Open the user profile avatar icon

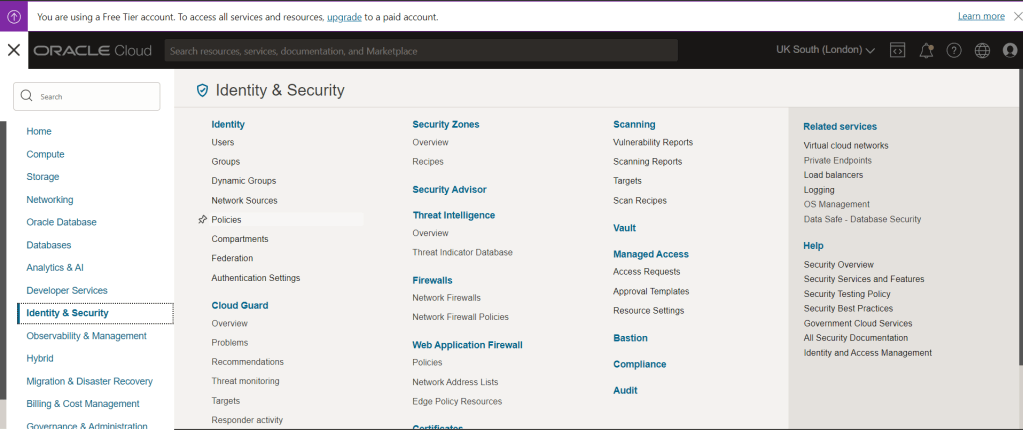point(1009,50)
